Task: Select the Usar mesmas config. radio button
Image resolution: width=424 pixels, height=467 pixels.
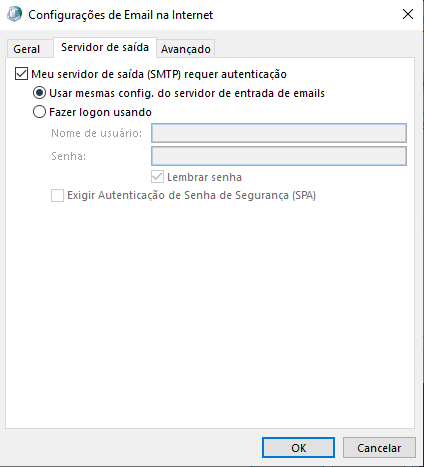Action: pos(39,93)
